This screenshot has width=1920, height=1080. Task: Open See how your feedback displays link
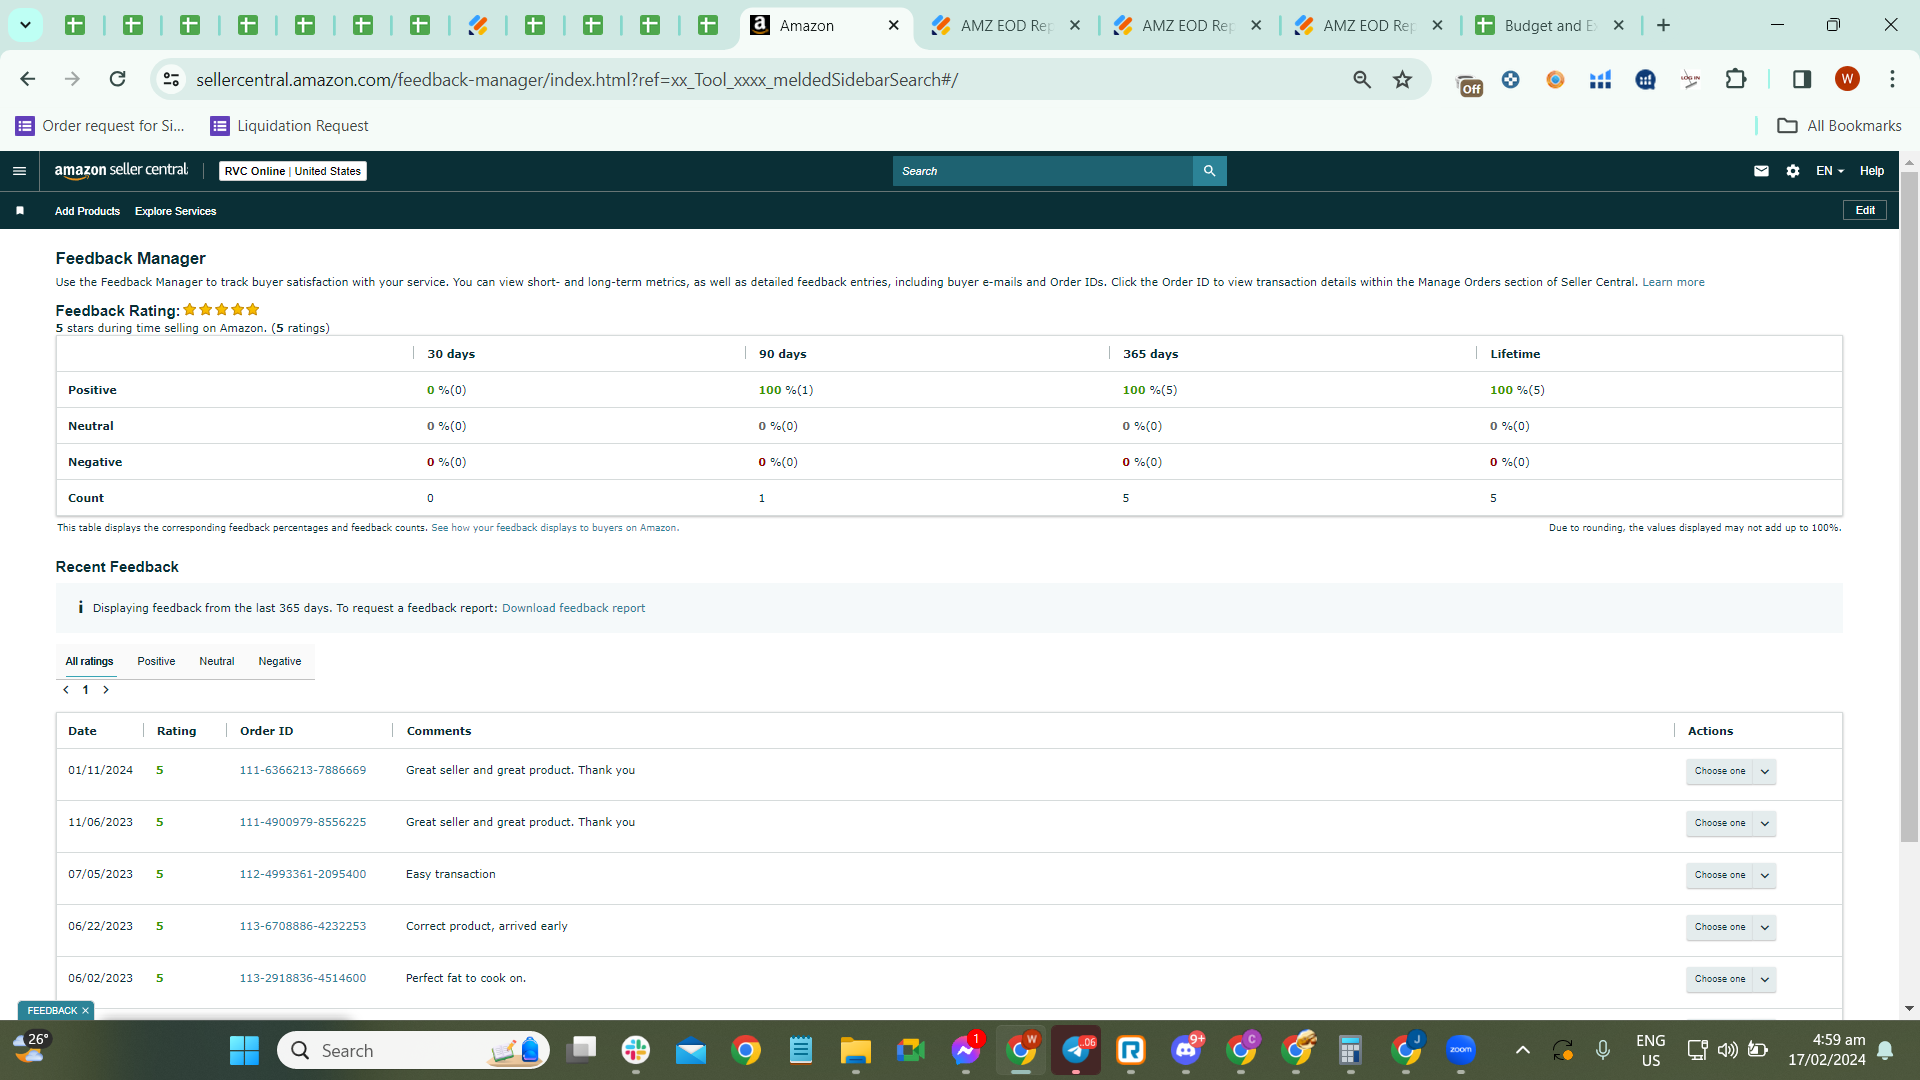pos(555,528)
